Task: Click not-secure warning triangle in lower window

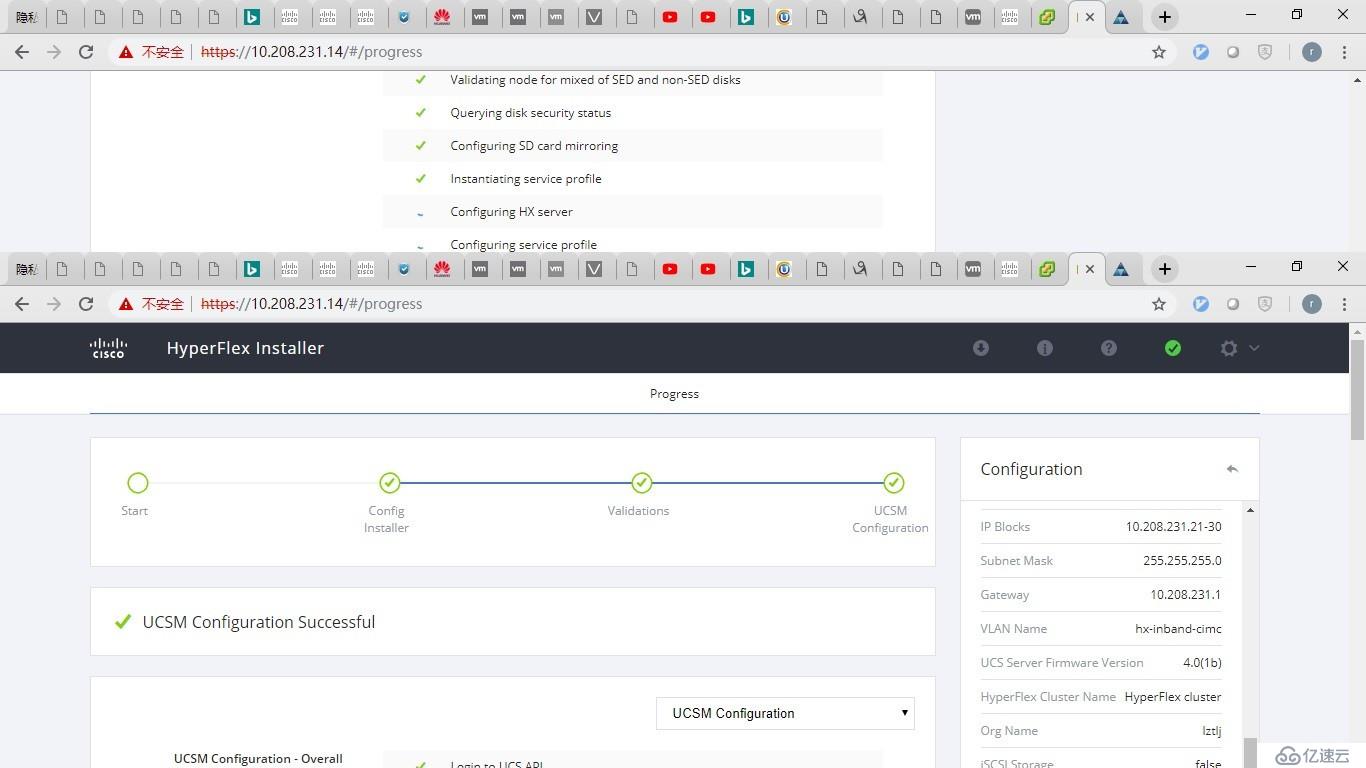Action: 126,304
